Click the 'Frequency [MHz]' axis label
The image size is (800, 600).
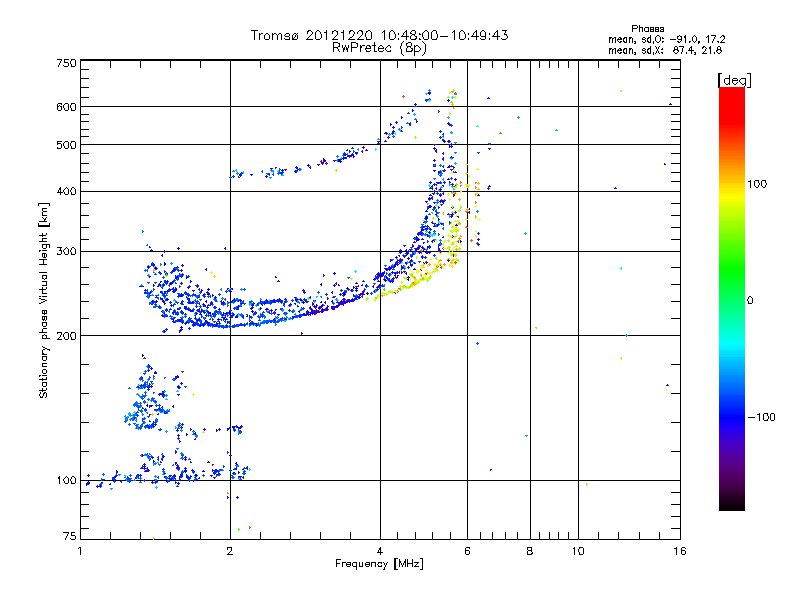tap(379, 564)
